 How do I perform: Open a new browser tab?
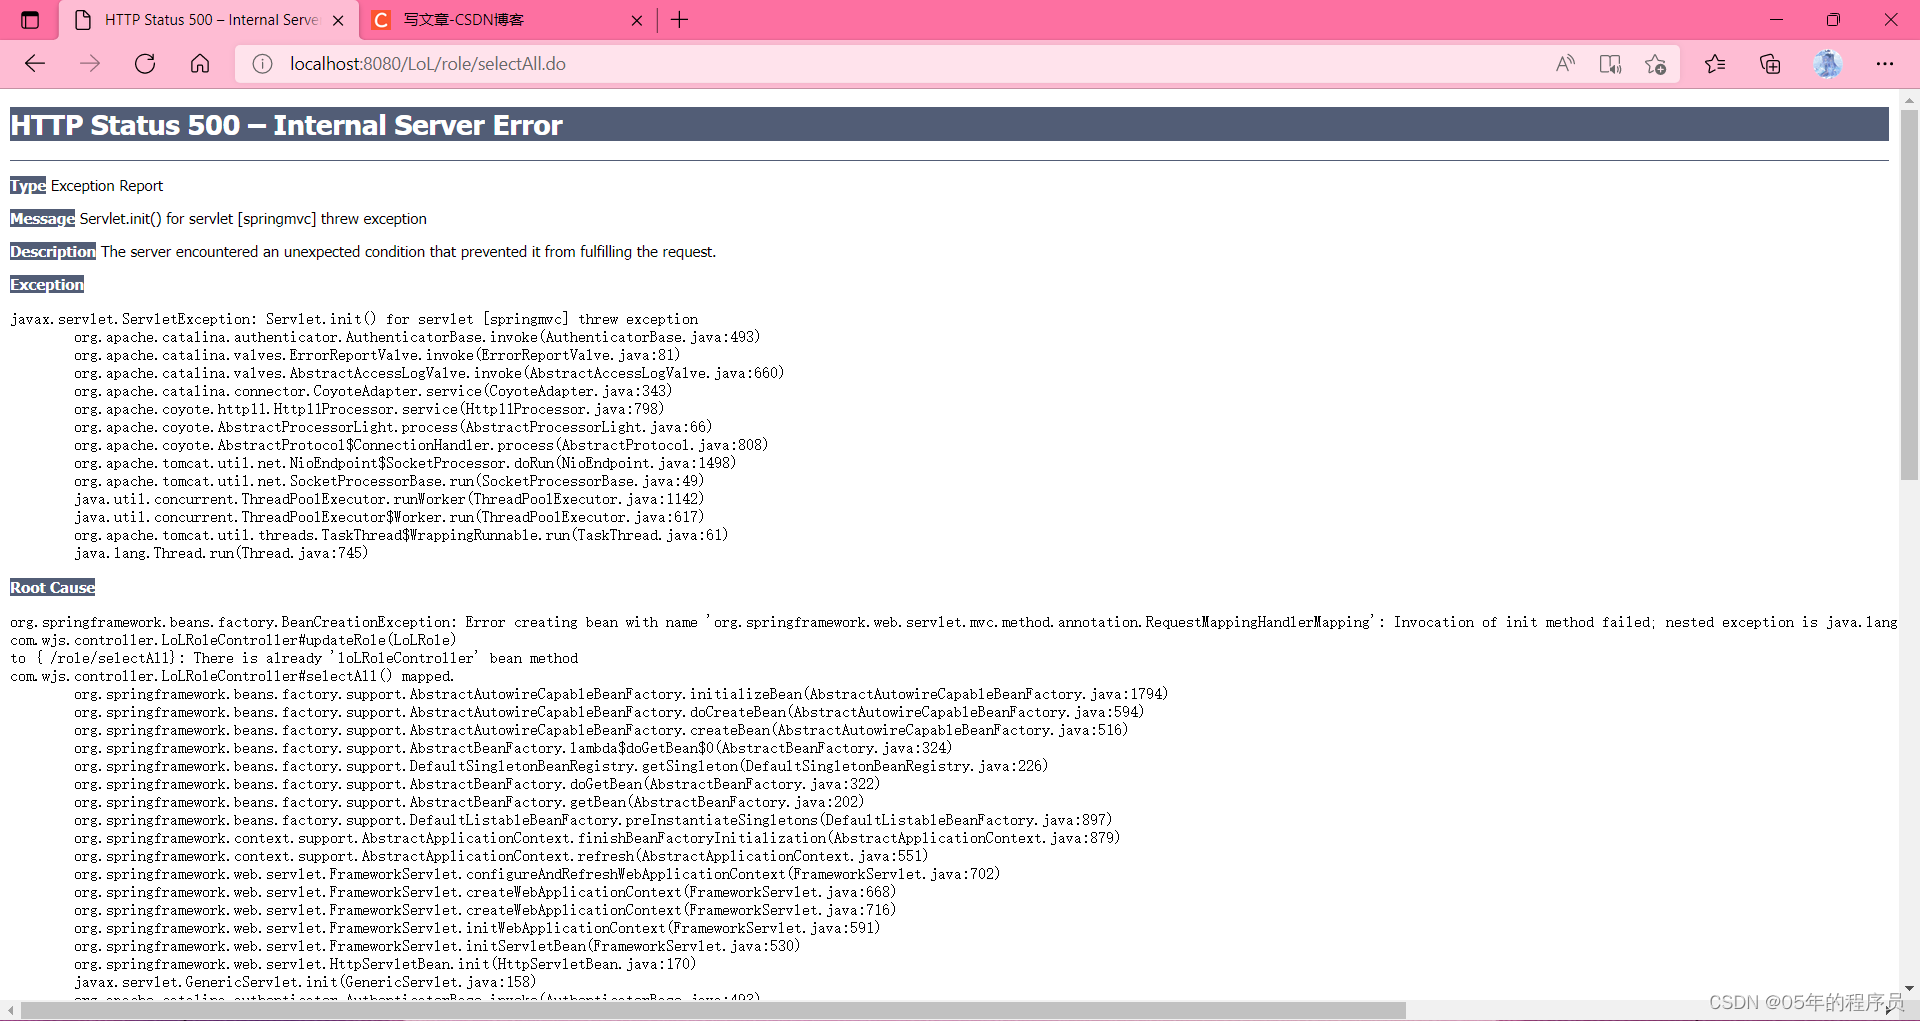click(x=679, y=19)
